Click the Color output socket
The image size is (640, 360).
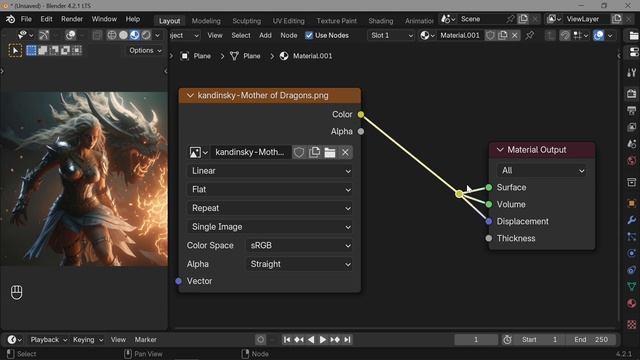click(x=361, y=115)
